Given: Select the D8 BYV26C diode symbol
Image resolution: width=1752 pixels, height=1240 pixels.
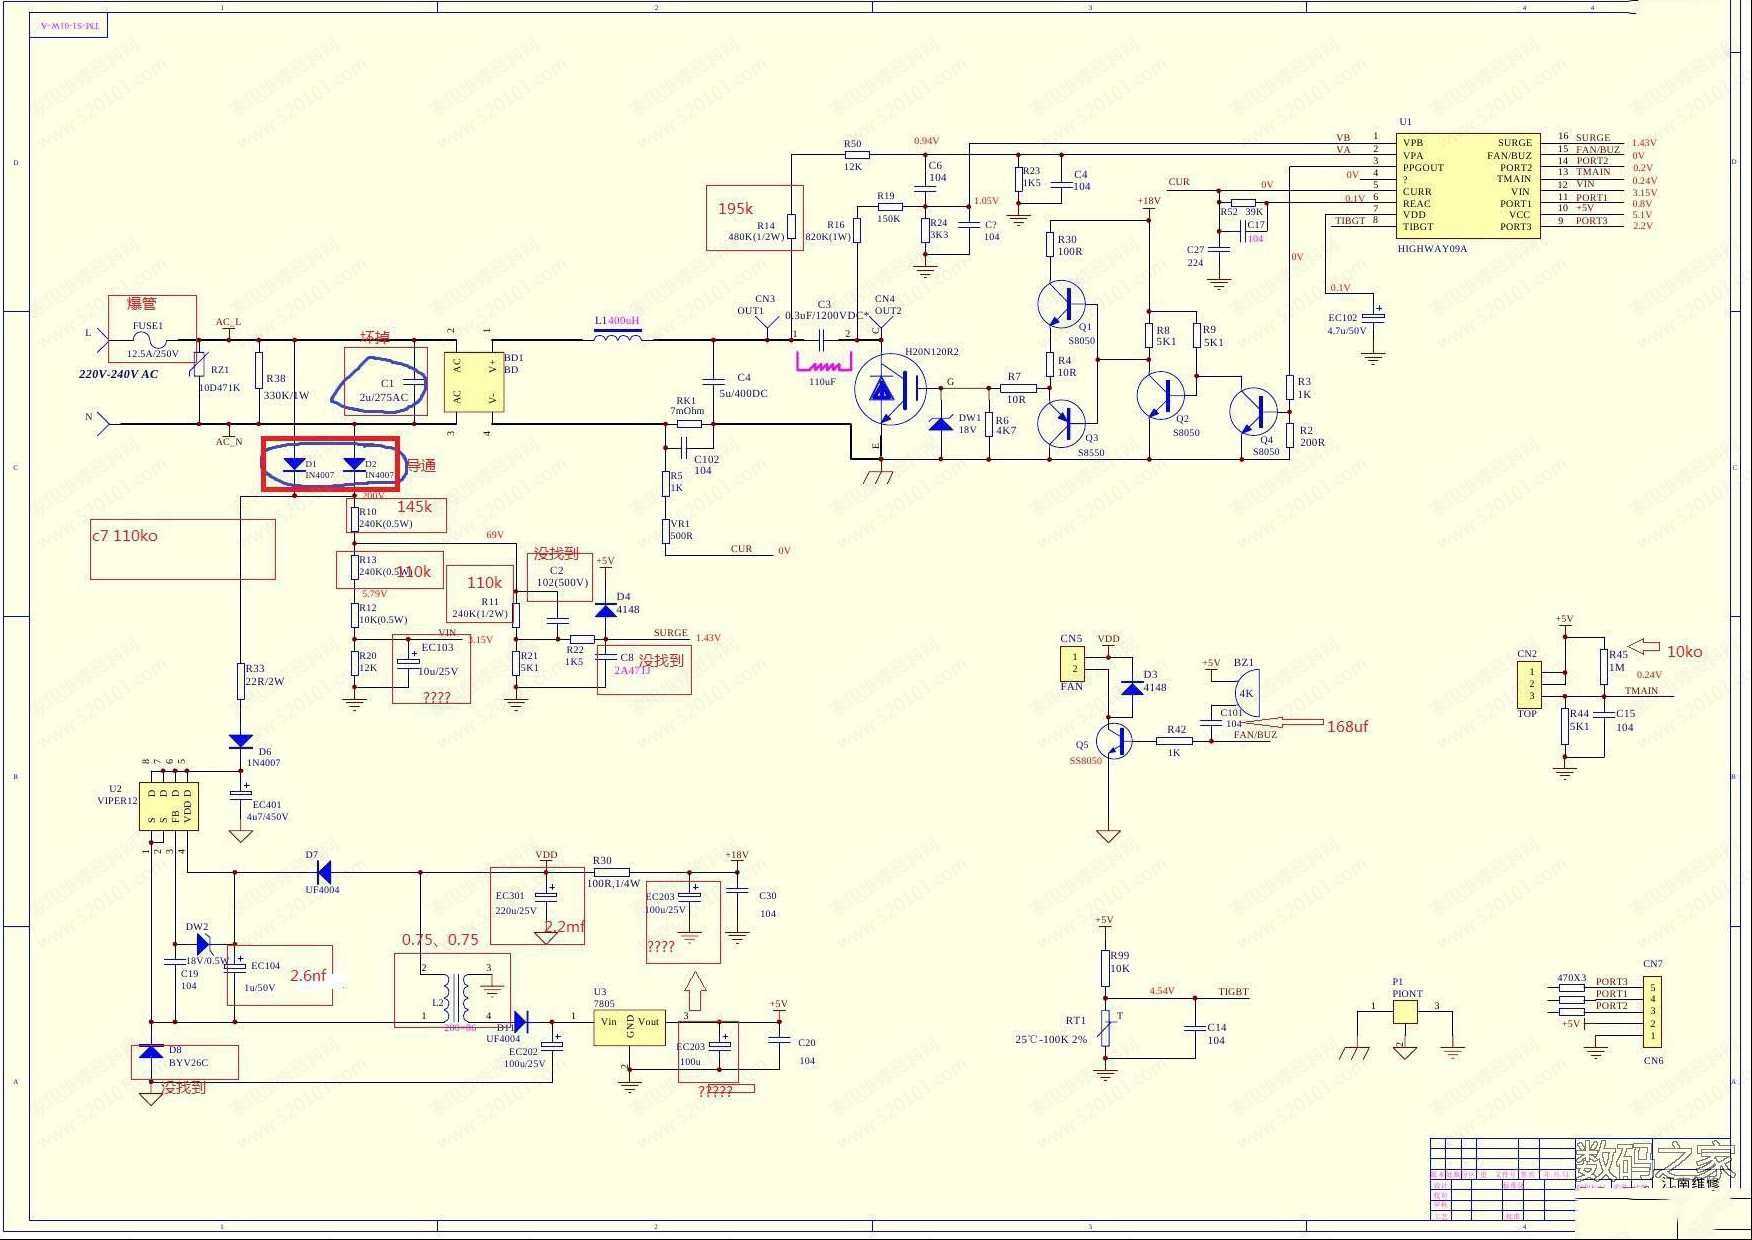Looking at the screenshot, I should click(151, 1051).
